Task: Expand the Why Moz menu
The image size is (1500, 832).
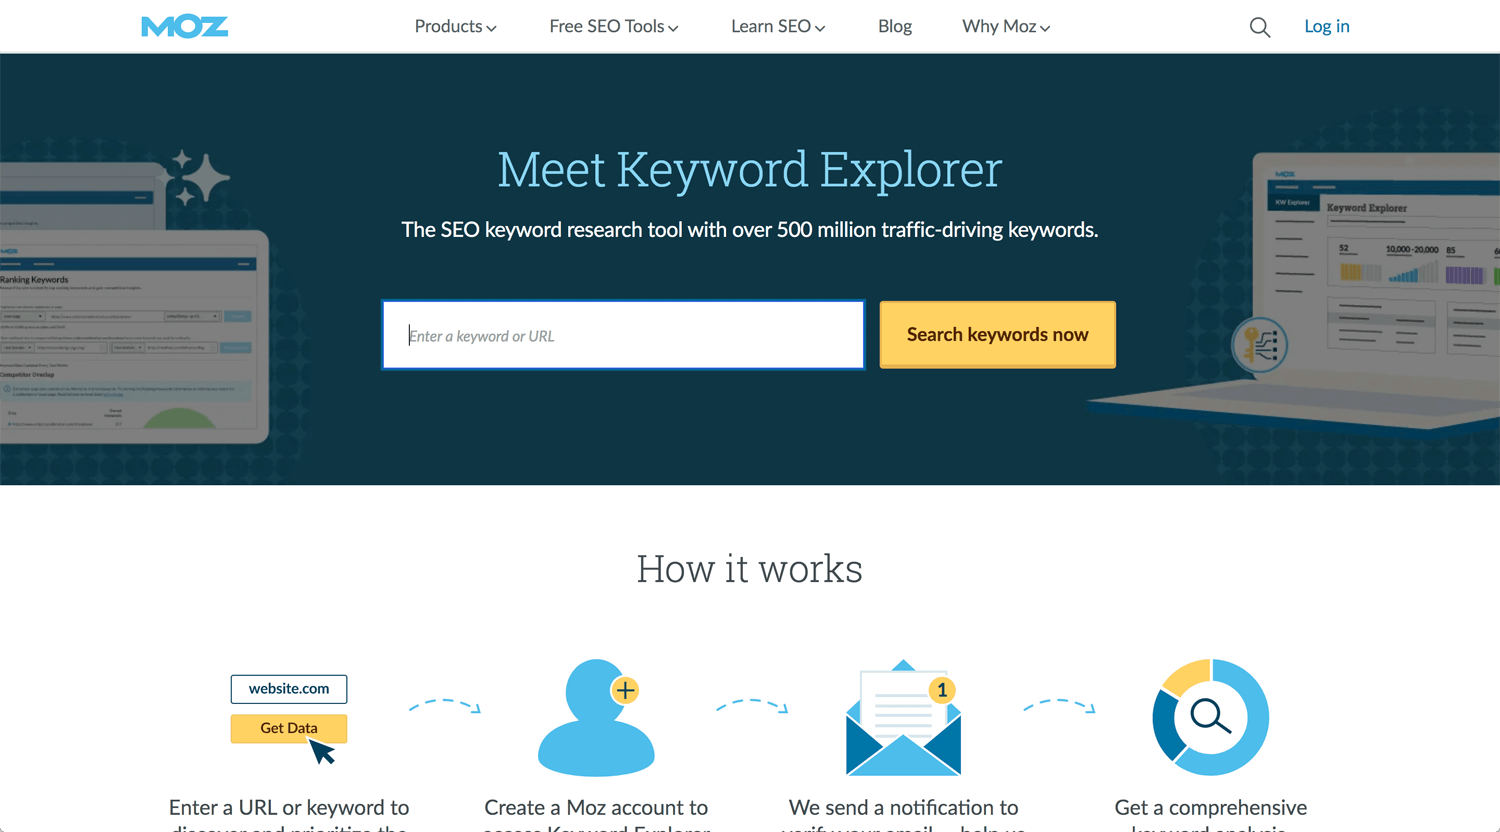Action: (1006, 27)
